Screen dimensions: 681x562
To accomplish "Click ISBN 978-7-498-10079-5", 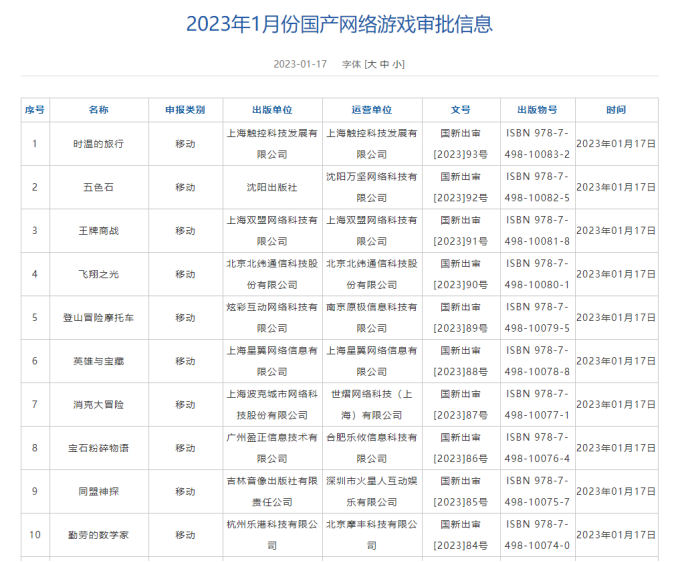I will [x=537, y=317].
